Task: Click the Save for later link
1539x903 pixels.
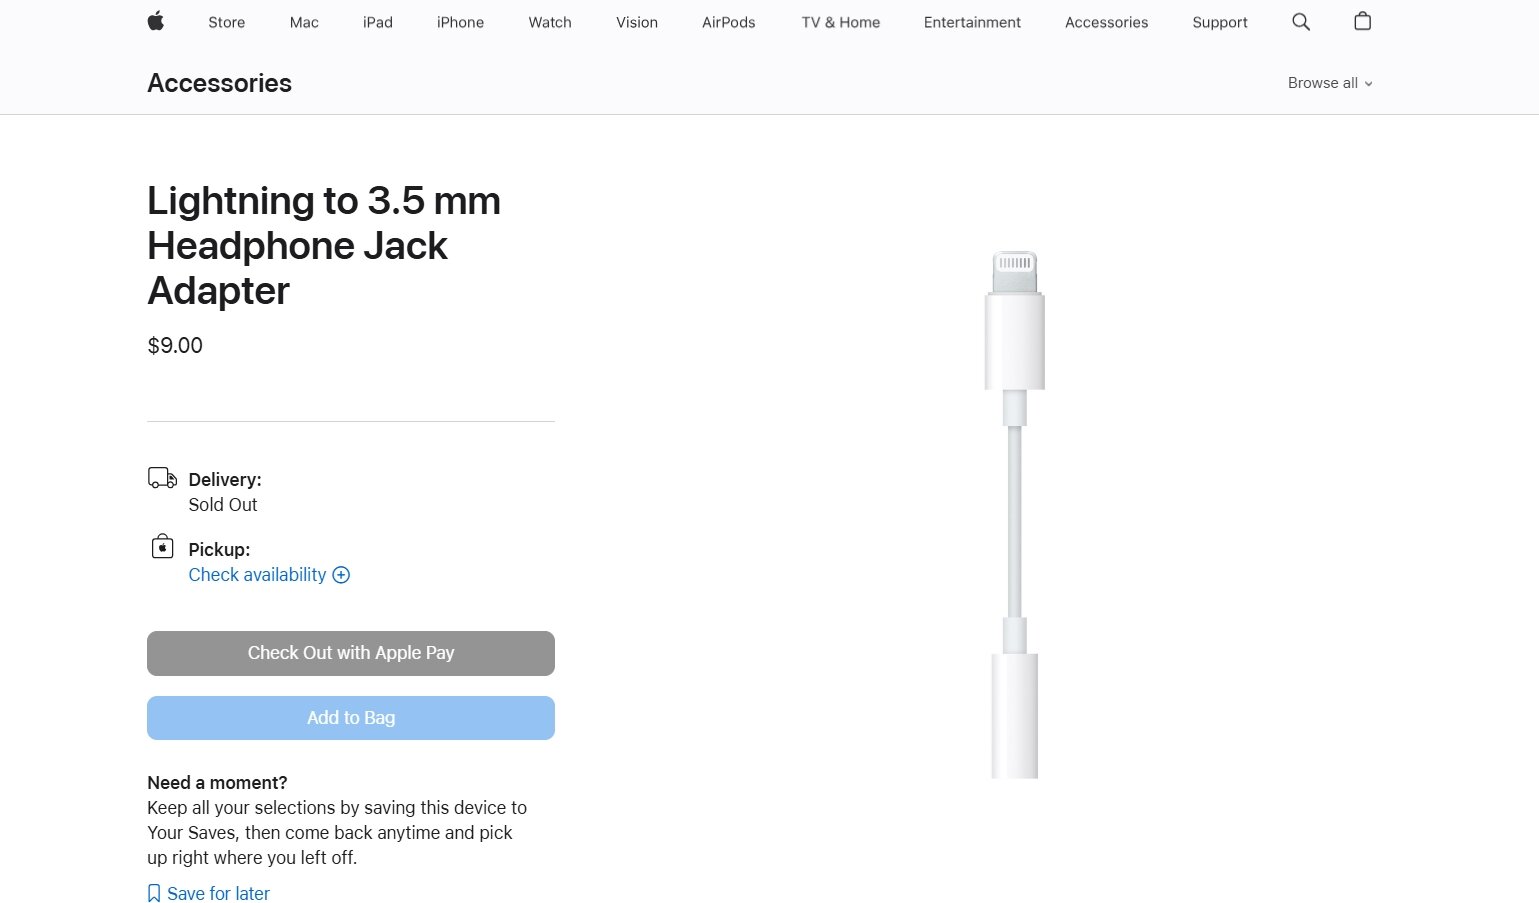Action: tap(218, 893)
